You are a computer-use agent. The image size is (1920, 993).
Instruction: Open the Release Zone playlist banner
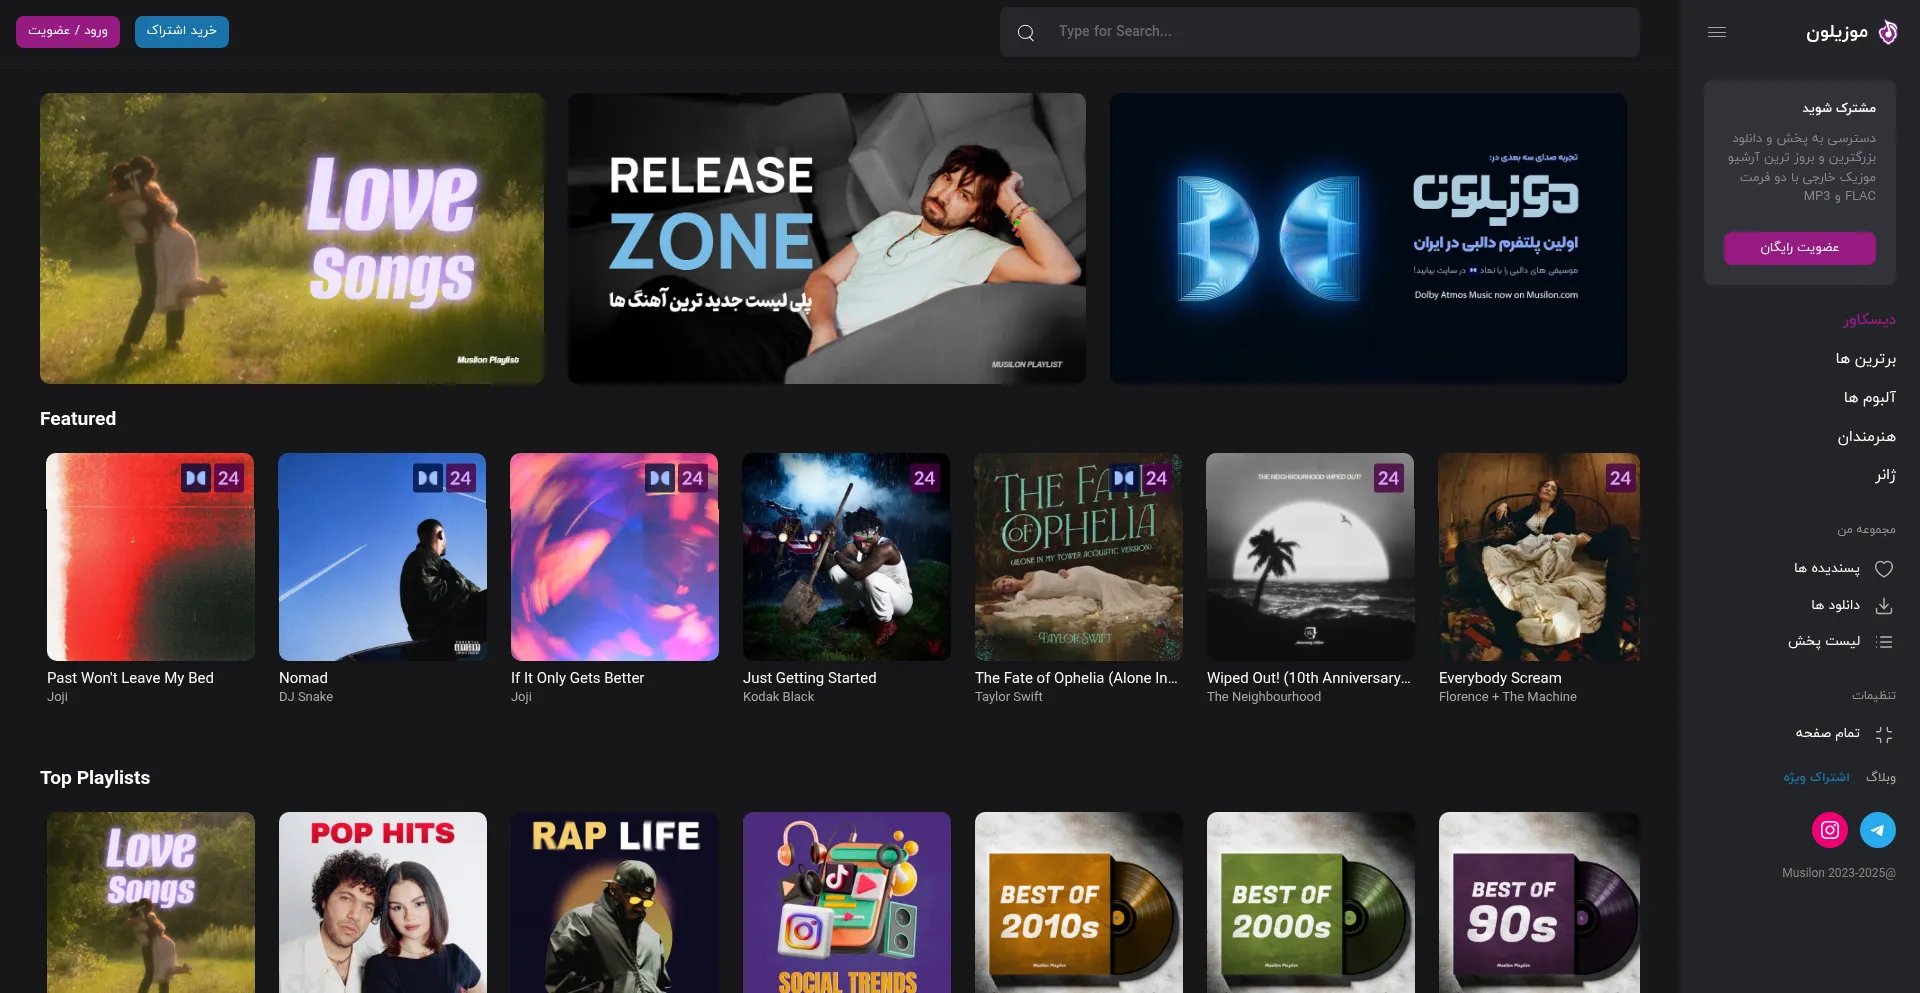coord(826,238)
